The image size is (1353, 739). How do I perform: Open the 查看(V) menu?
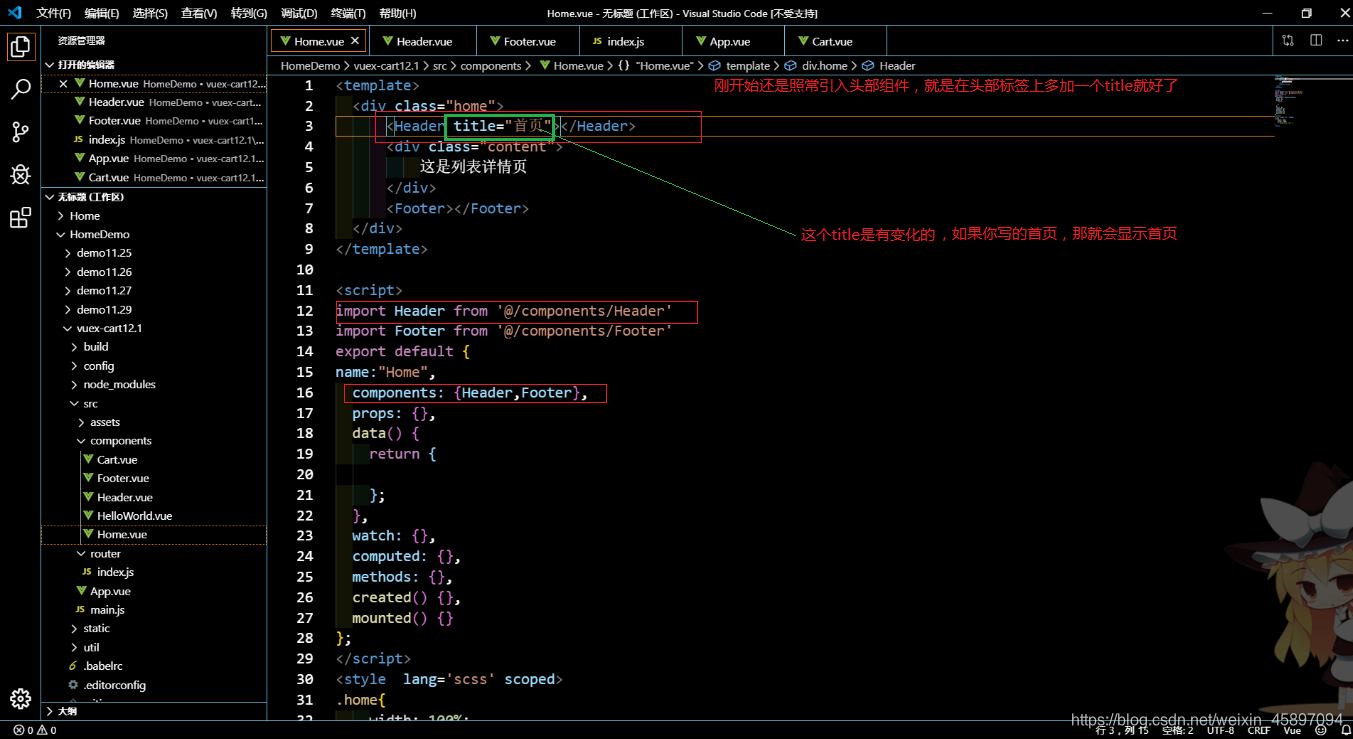(x=199, y=13)
